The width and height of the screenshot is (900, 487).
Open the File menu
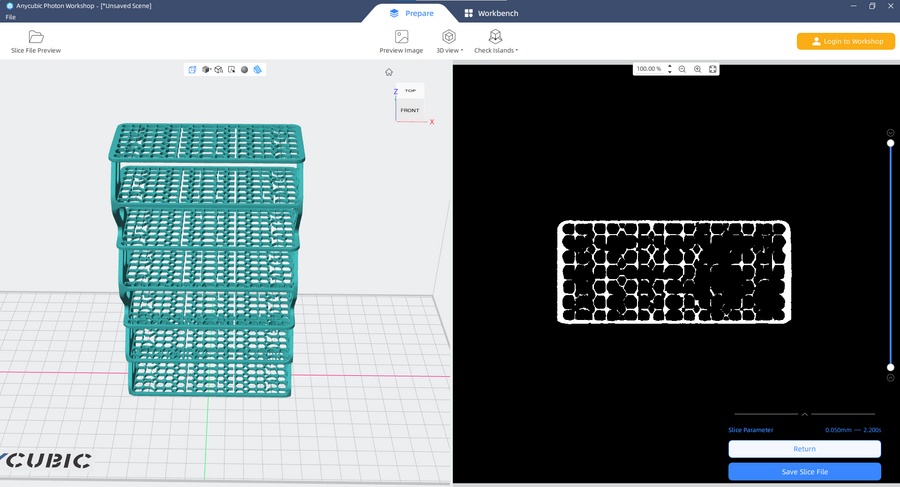click(10, 17)
